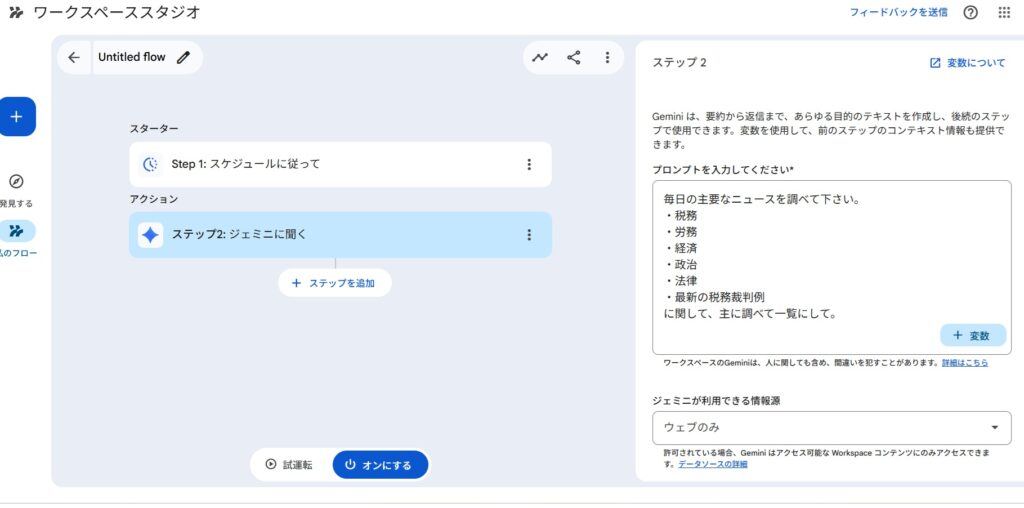The width and height of the screenshot is (1024, 508).
Task: Click the back arrow next to Untitled flow
Action: tap(74, 58)
